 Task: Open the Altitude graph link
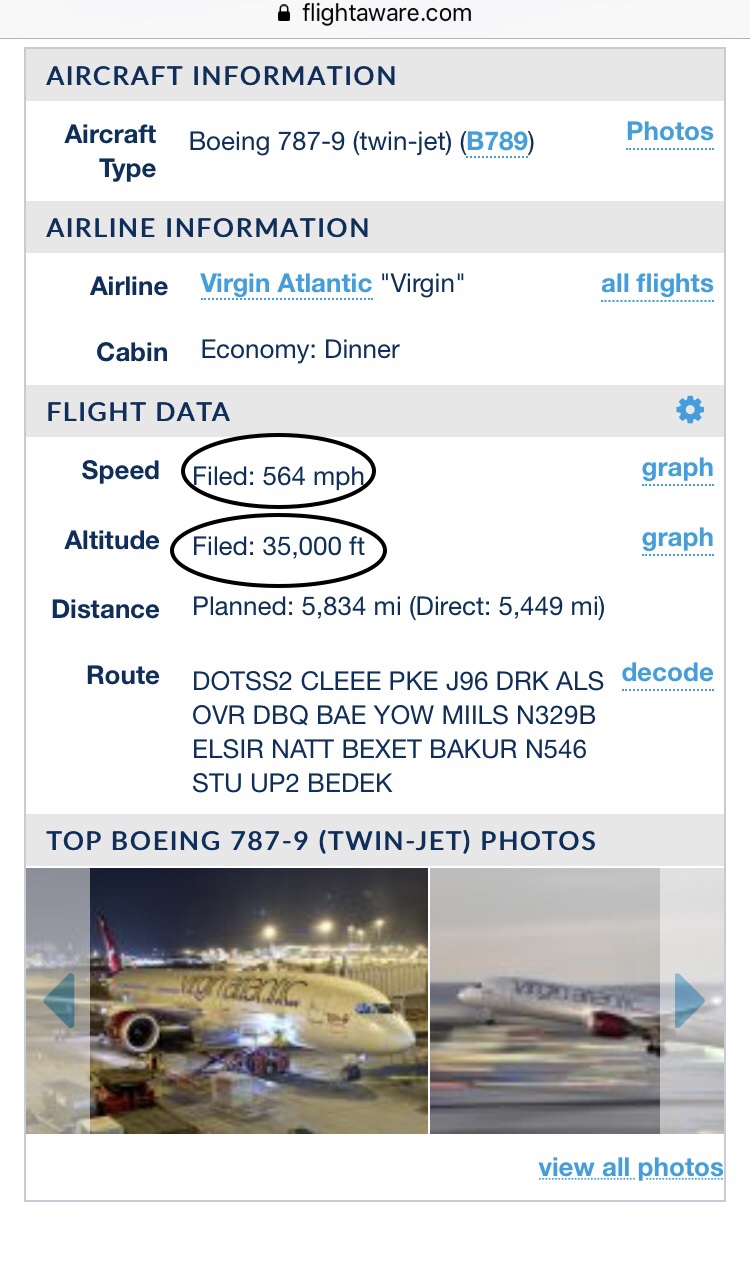[x=677, y=539]
